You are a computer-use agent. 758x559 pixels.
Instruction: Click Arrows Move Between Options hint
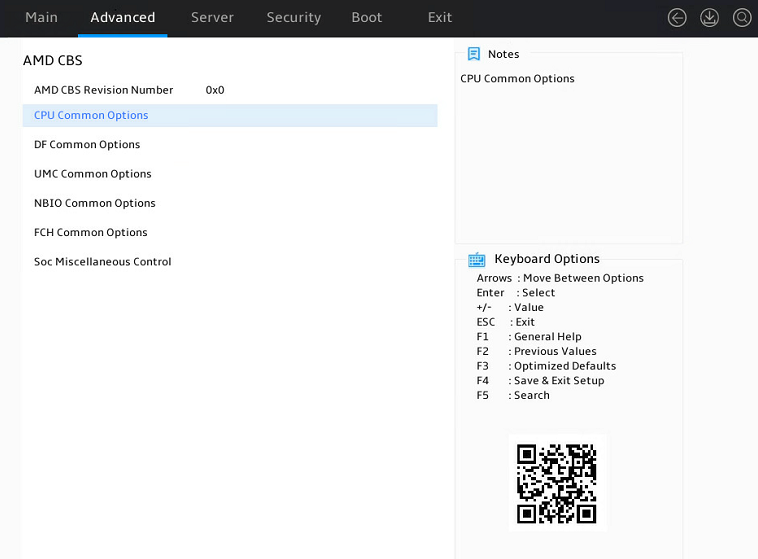560,278
